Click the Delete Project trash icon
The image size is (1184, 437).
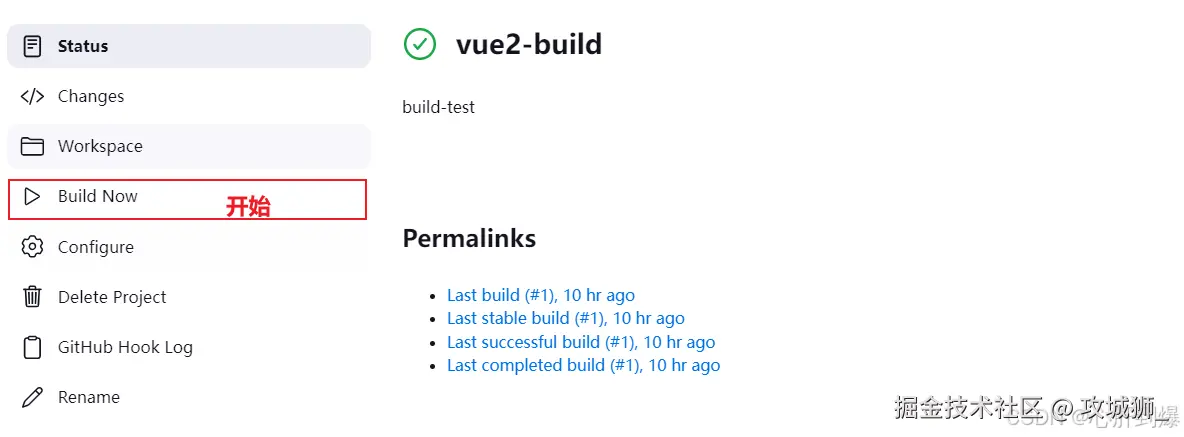[x=33, y=297]
